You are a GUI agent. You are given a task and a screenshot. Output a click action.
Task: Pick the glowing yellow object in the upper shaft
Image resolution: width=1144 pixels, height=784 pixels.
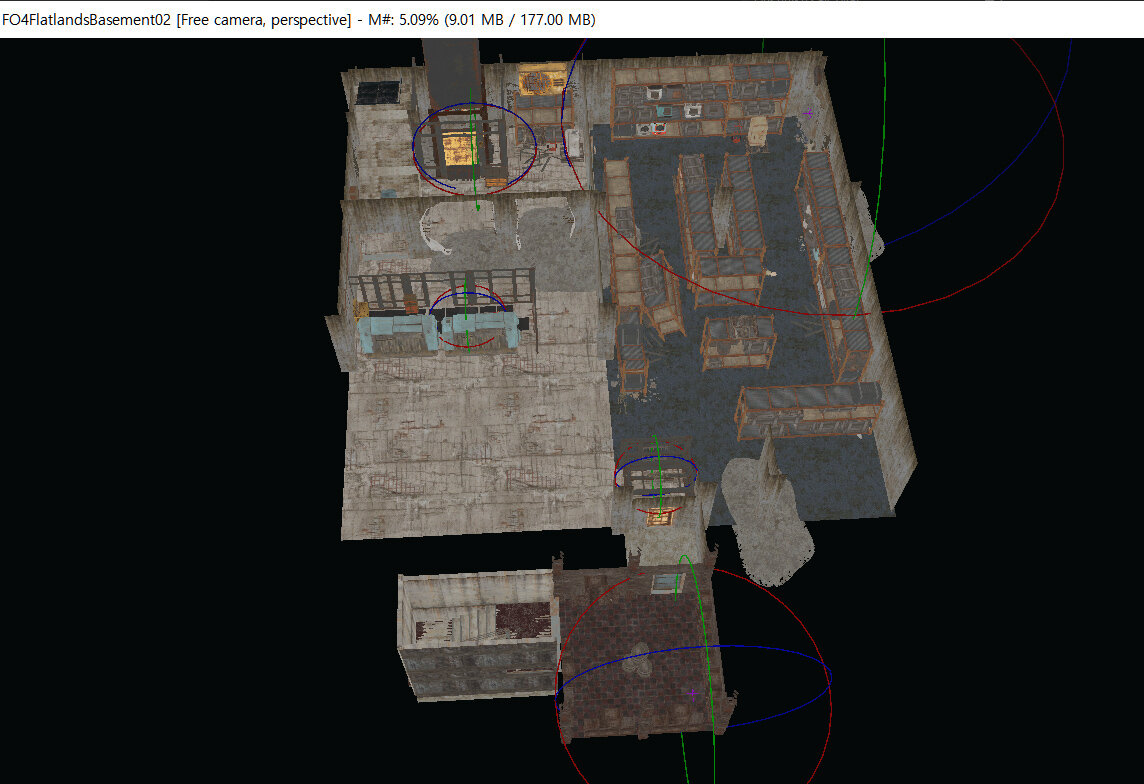click(460, 149)
